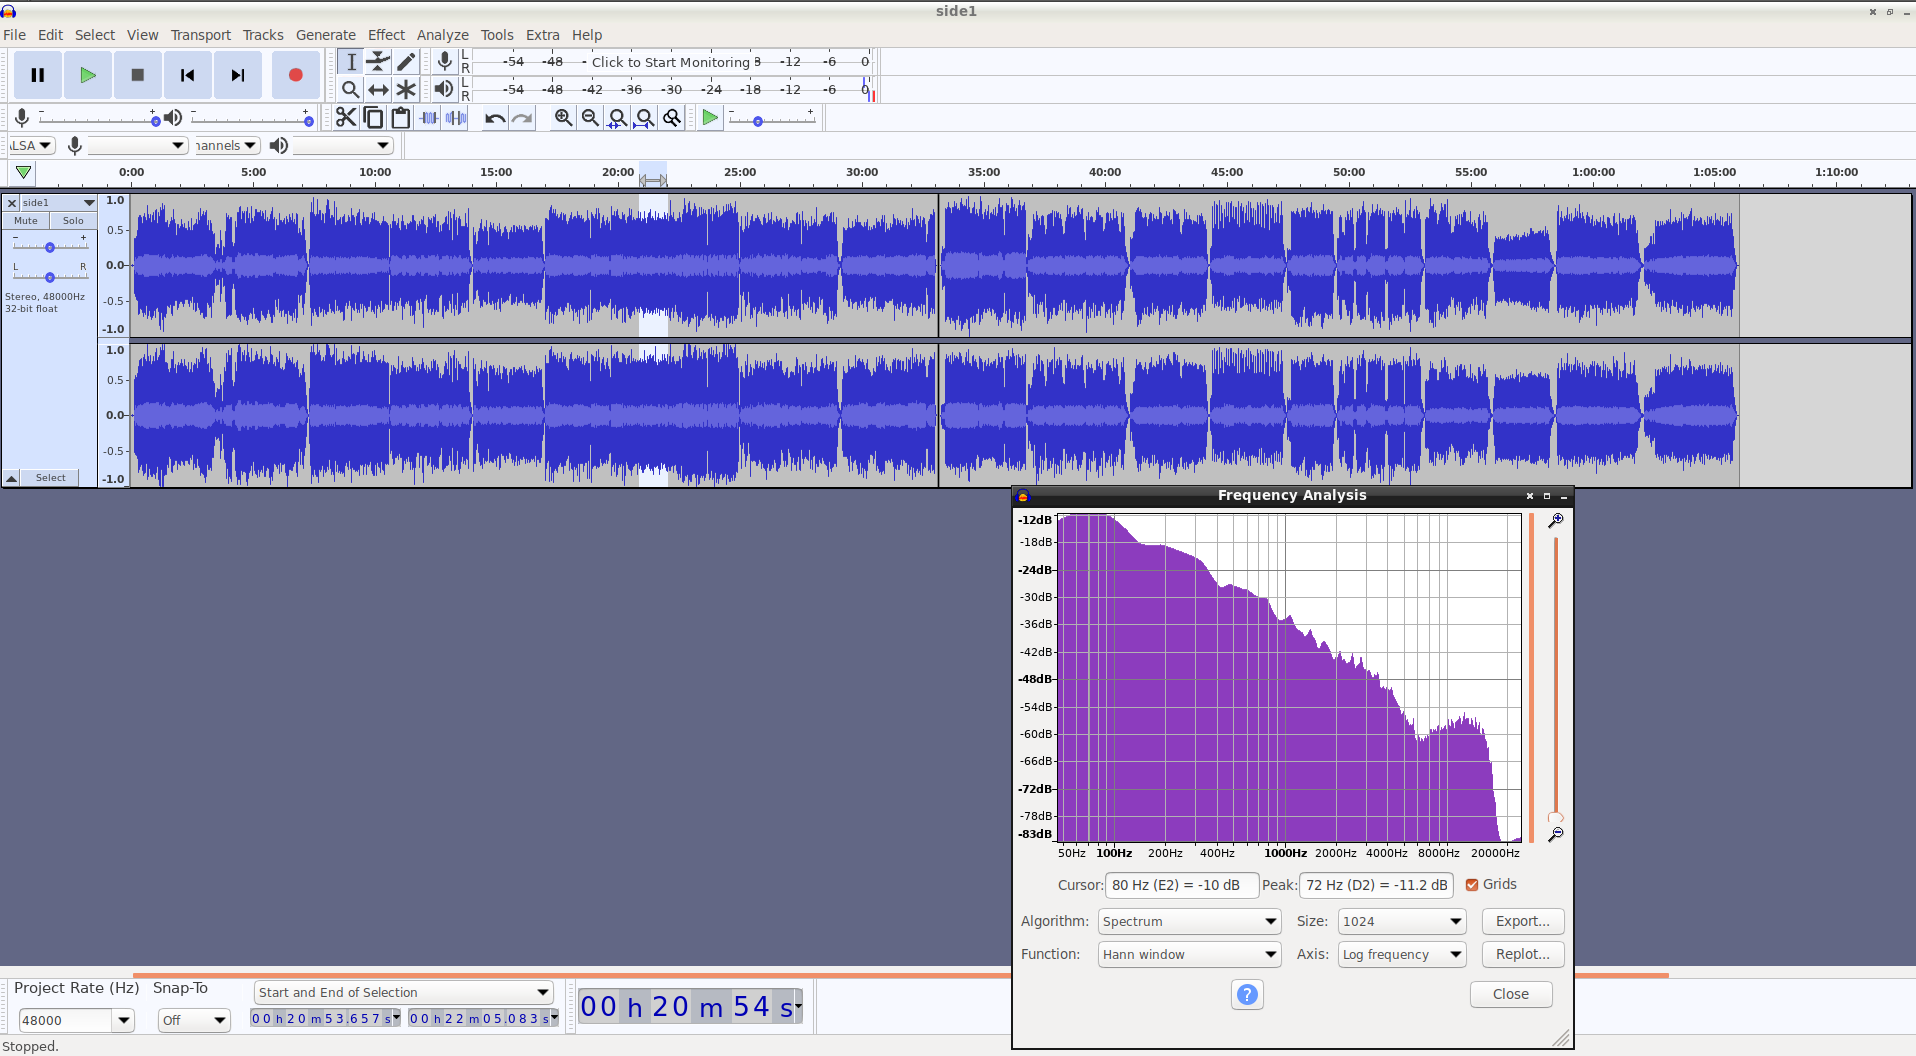Solo the side1 track
The image size is (1916, 1056).
pyautogui.click(x=73, y=221)
